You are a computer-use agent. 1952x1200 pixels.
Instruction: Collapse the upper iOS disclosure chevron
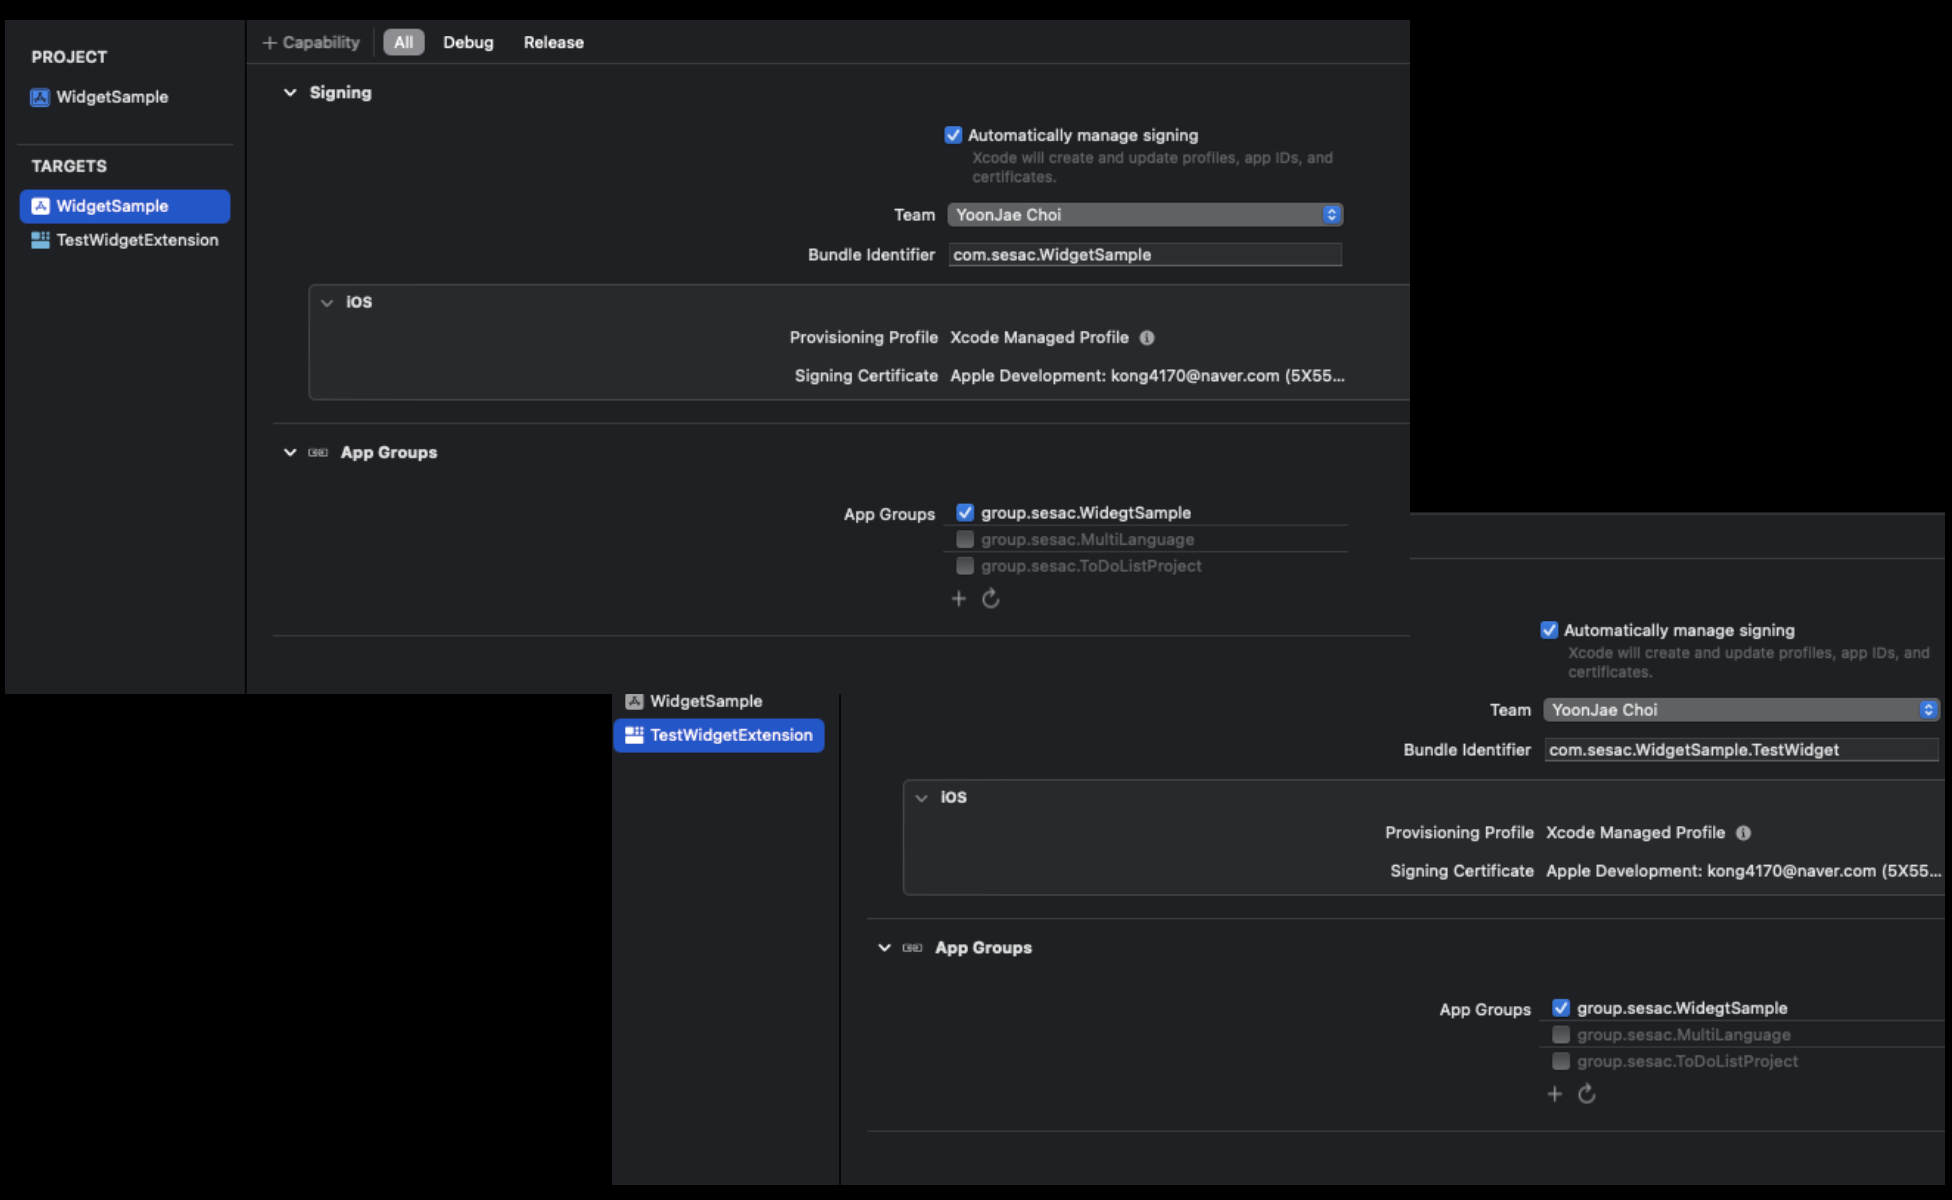point(327,302)
